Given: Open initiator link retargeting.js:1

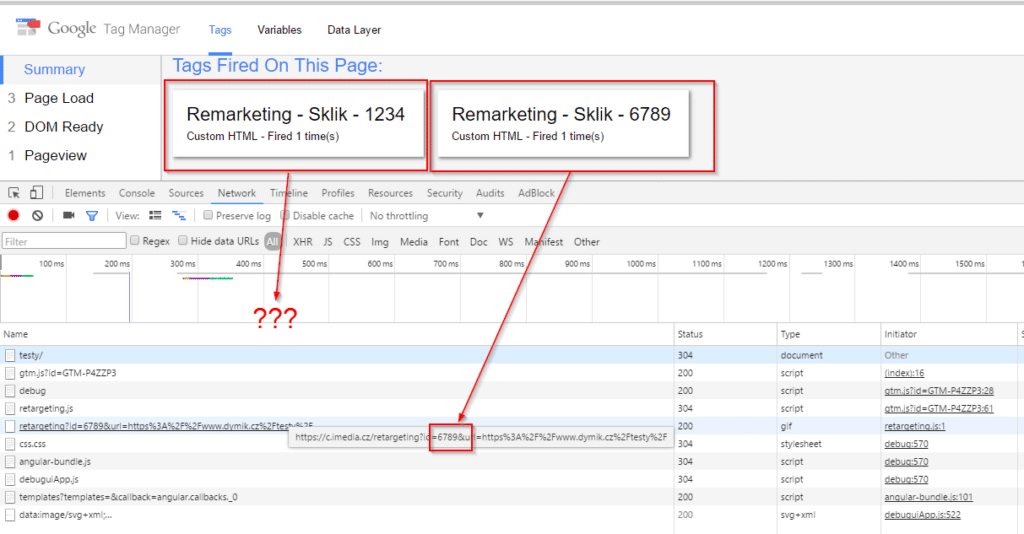Looking at the screenshot, I should pyautogui.click(x=914, y=426).
